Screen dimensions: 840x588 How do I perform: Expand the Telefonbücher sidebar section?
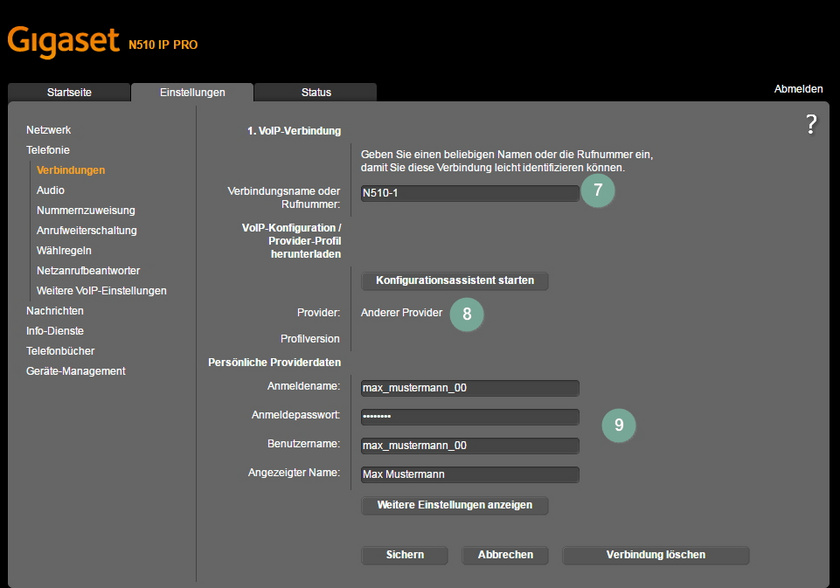click(x=60, y=351)
